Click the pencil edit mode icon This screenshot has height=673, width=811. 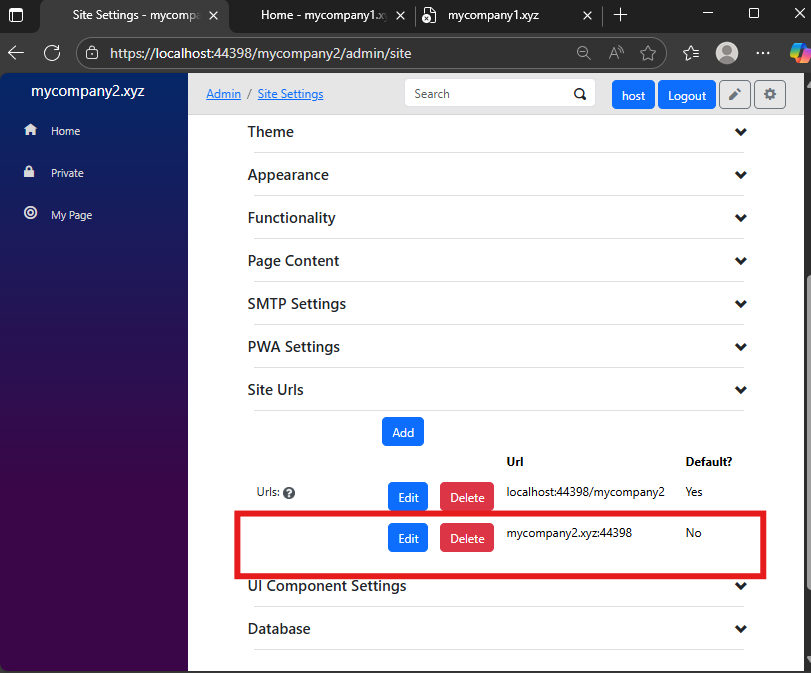coord(735,95)
